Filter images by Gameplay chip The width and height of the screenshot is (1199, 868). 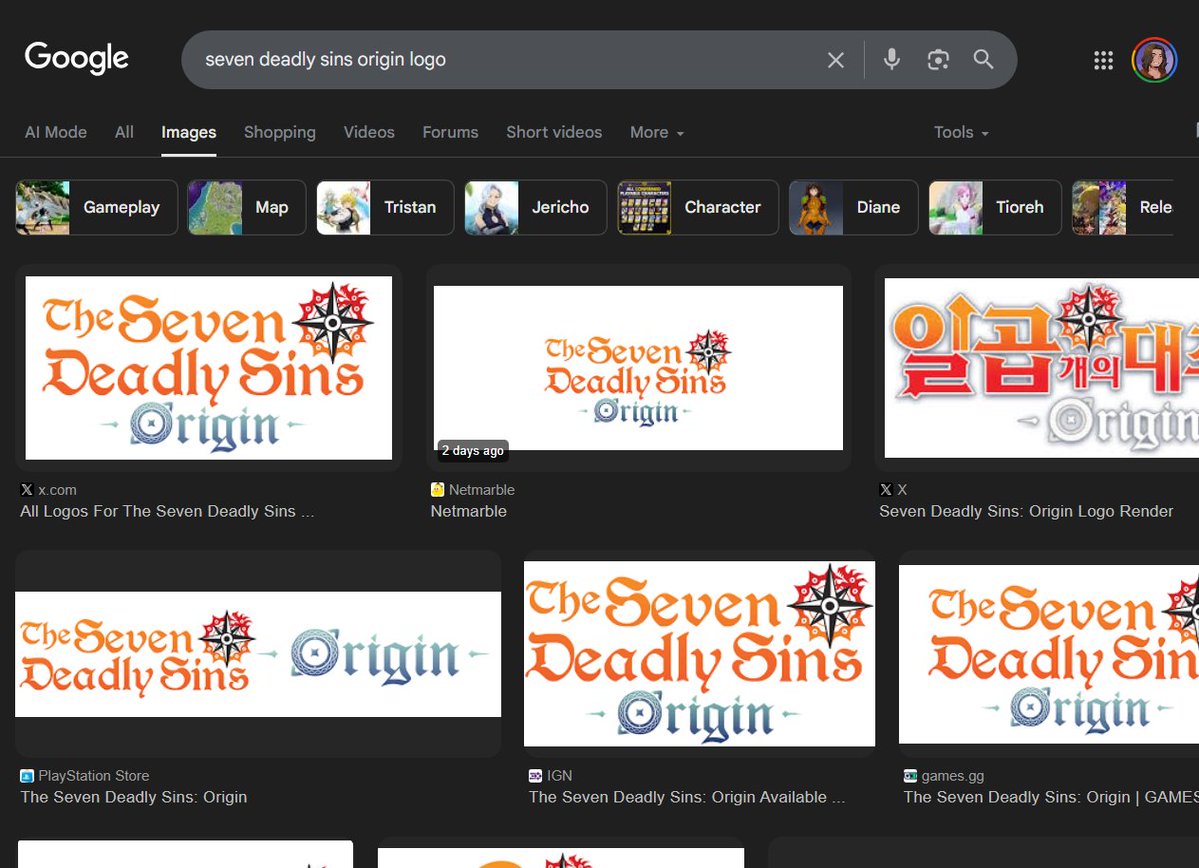[96, 207]
